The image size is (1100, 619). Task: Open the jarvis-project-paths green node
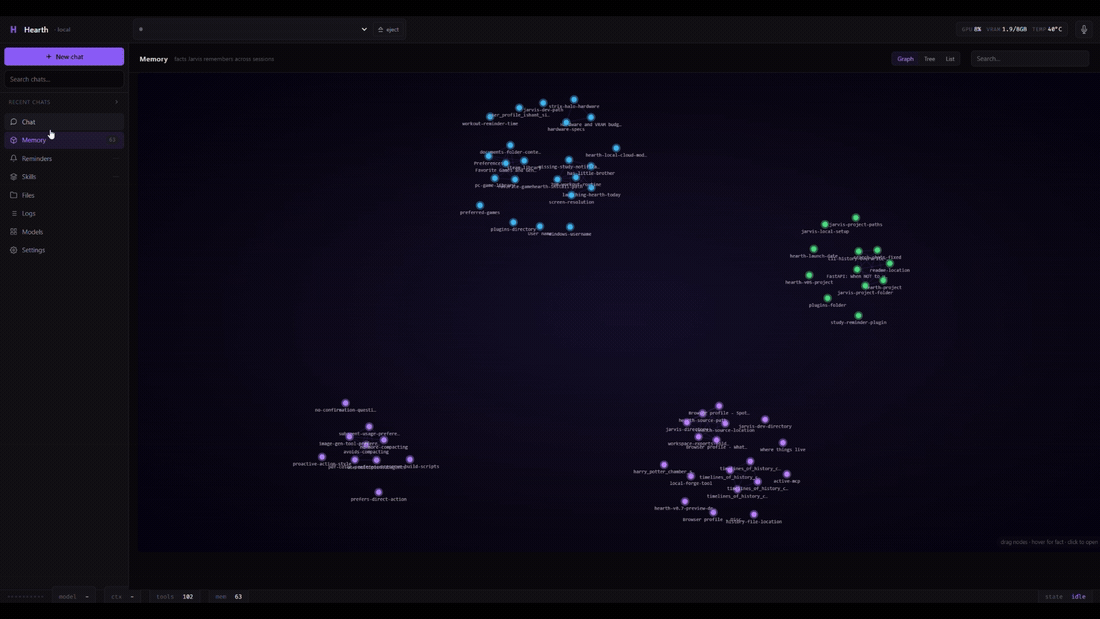coord(856,218)
